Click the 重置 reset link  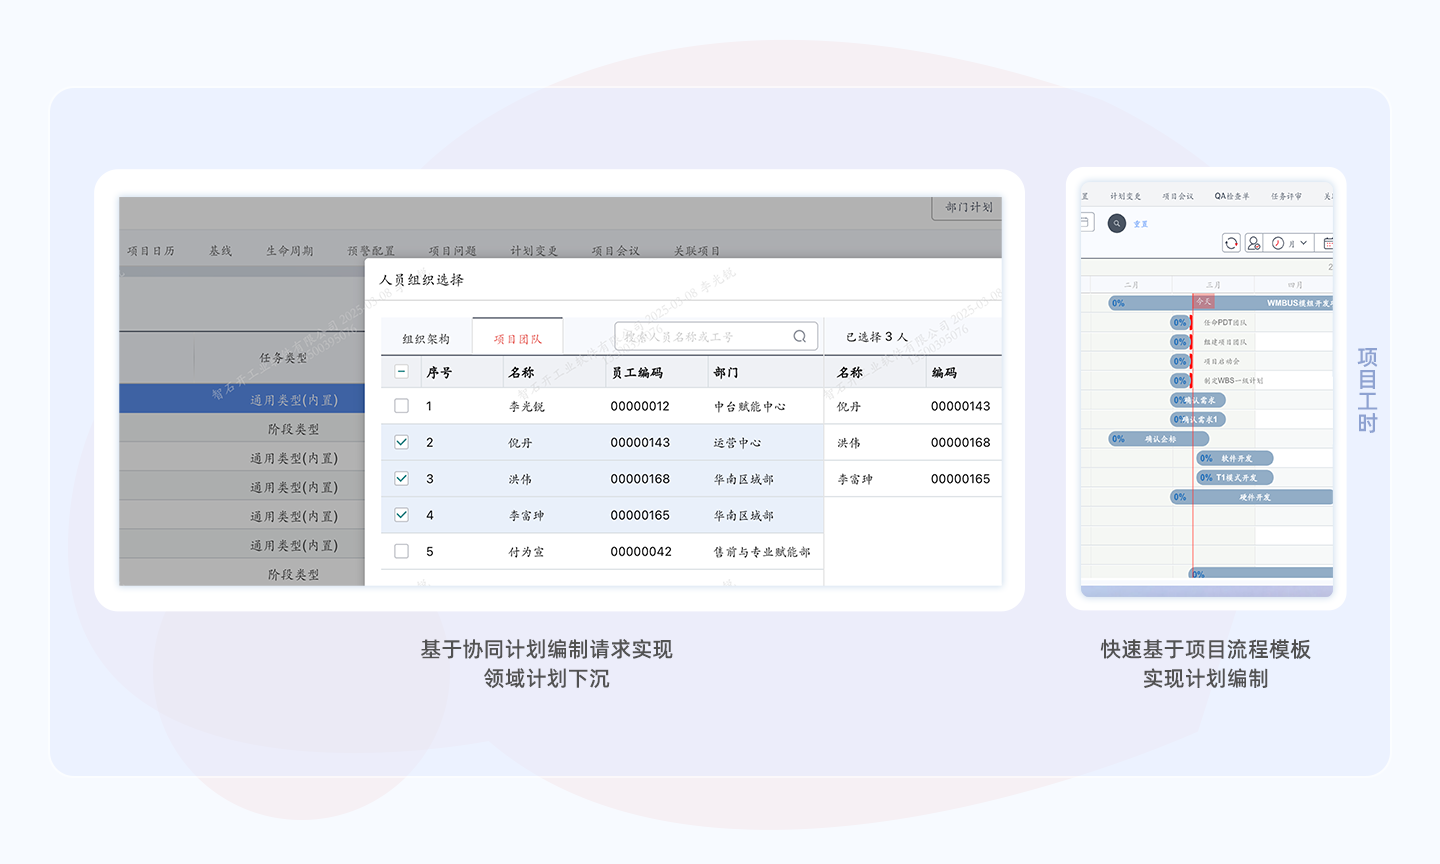click(x=1141, y=224)
